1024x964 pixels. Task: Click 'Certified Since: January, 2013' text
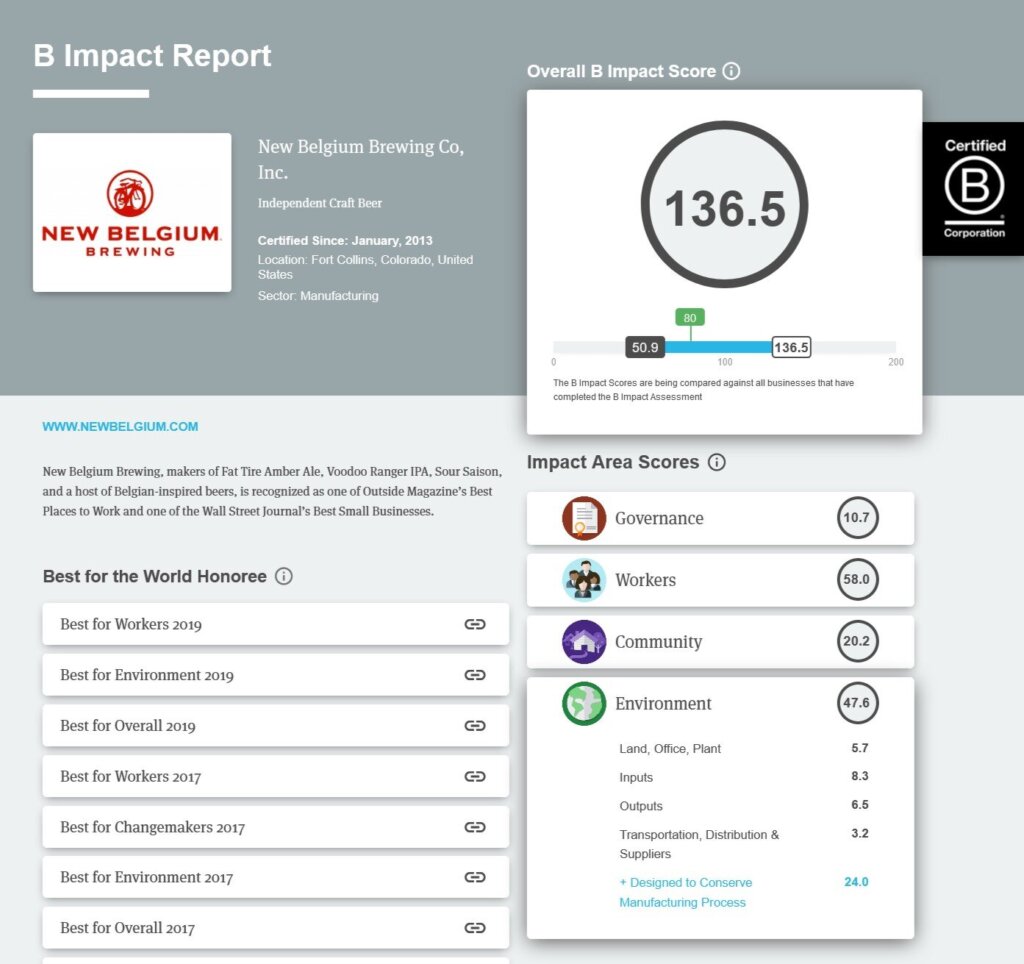pyautogui.click(x=345, y=240)
